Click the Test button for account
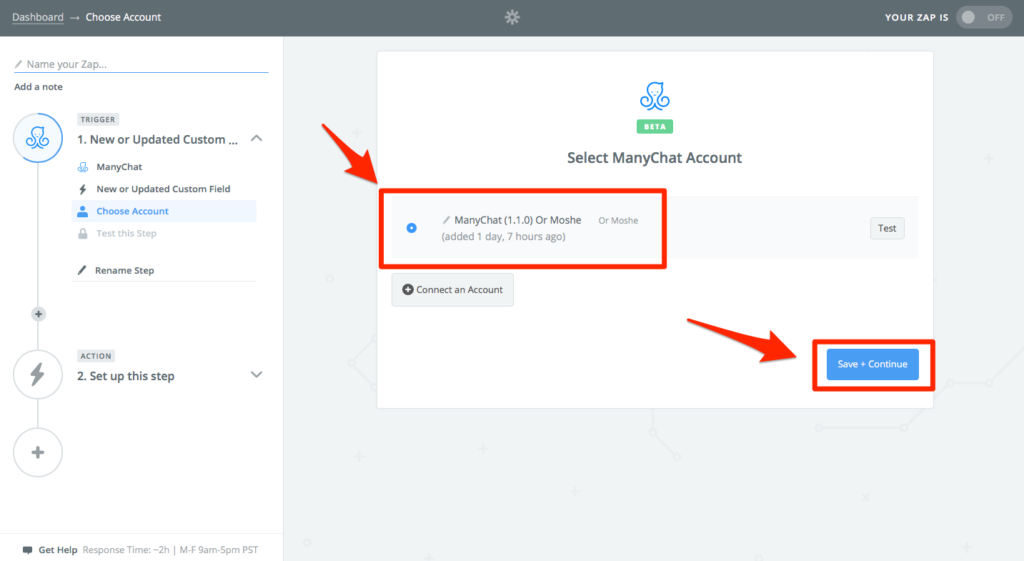Screen dimensions: 1024x561 coord(887,228)
